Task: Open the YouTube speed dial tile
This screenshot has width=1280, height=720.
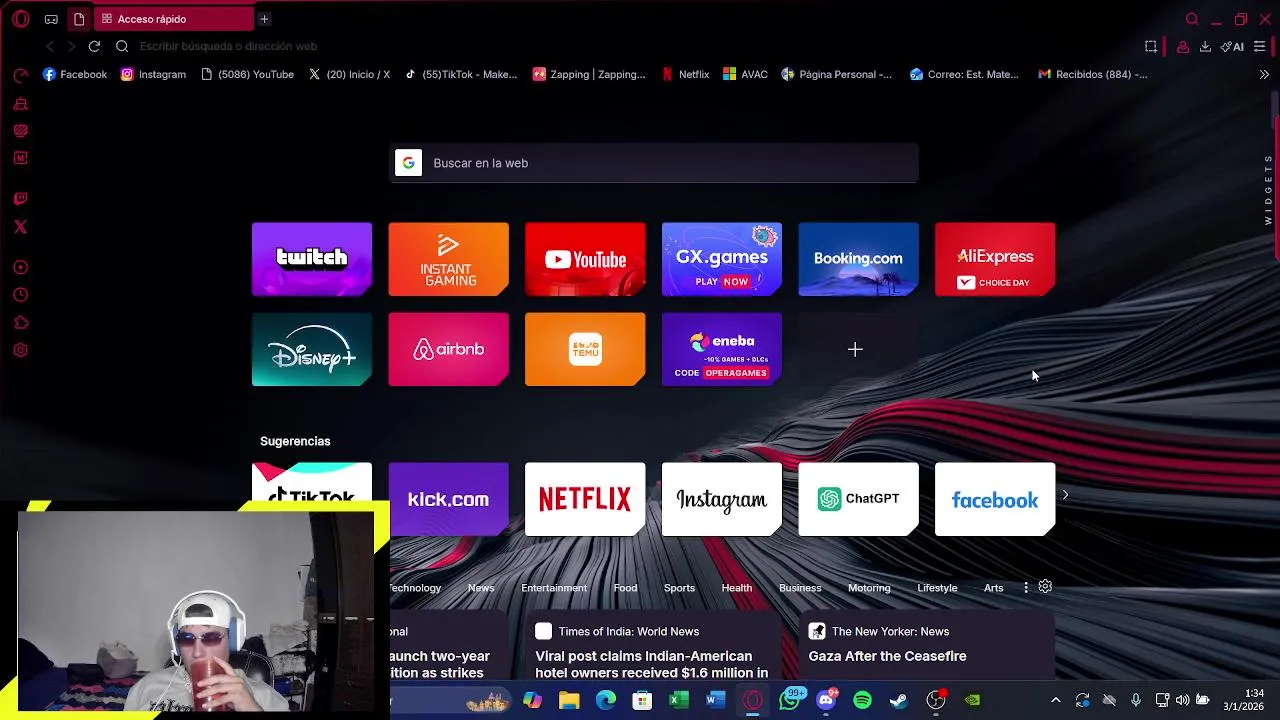Action: point(585,259)
